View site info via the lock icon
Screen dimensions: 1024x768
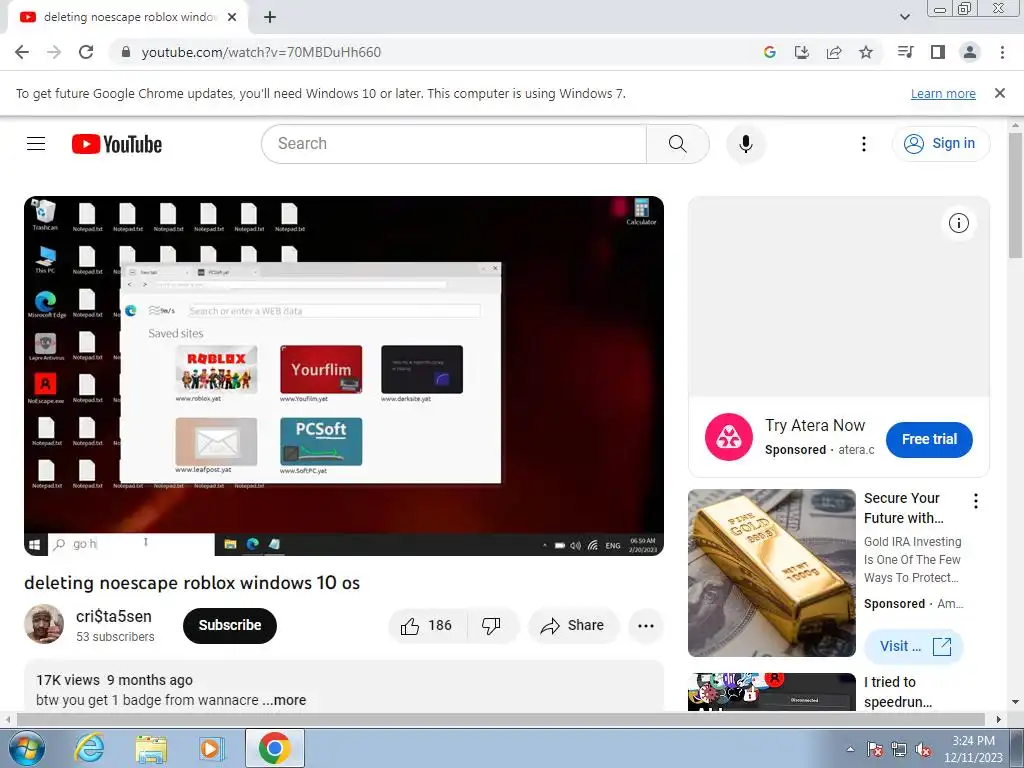pyautogui.click(x=126, y=52)
